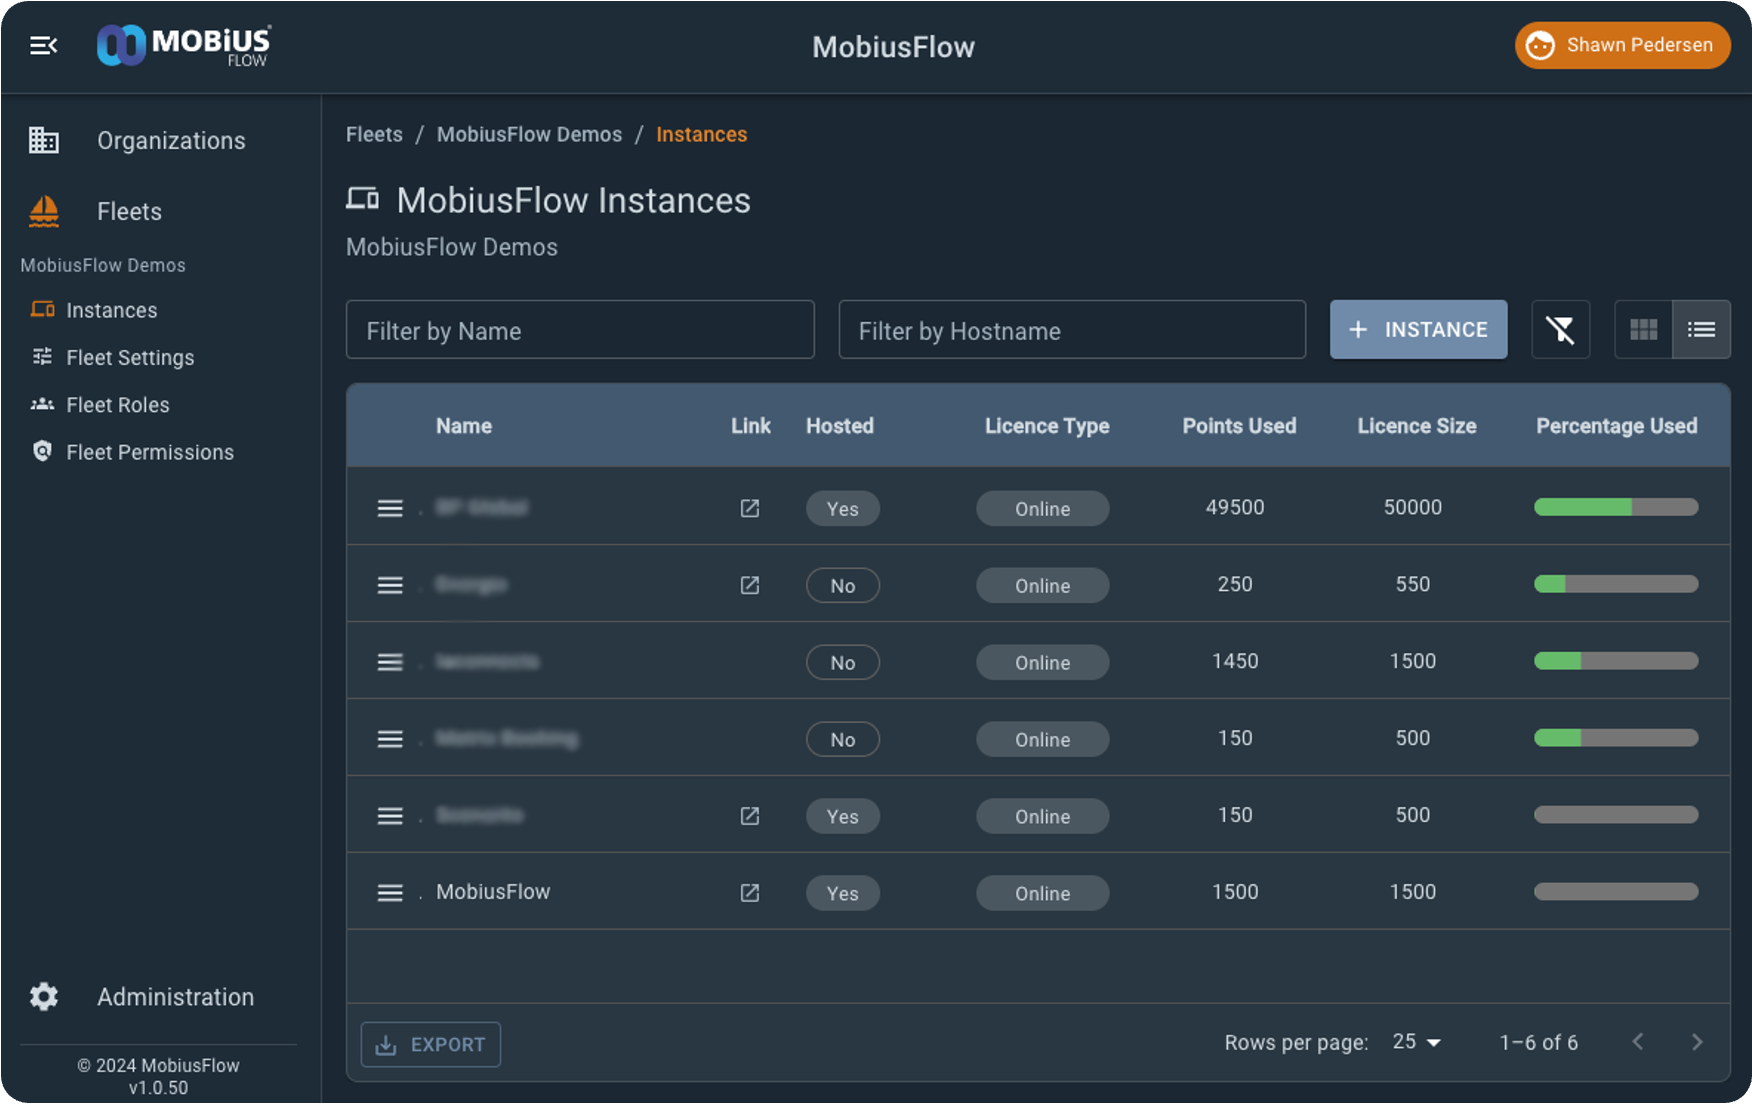Collapse the sidebar with the hamburger icon
1752x1104 pixels.
coord(42,45)
